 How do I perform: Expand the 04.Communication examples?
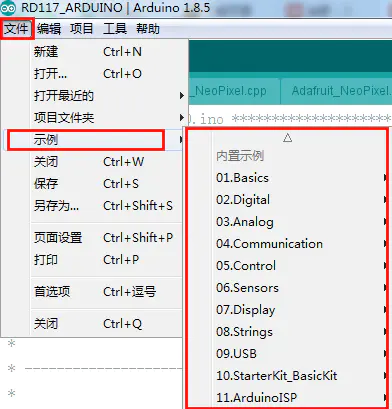[287, 244]
